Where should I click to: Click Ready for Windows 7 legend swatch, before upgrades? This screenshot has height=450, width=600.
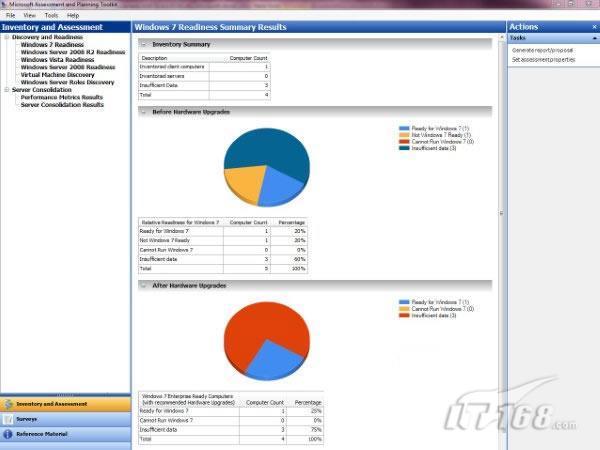pos(404,129)
